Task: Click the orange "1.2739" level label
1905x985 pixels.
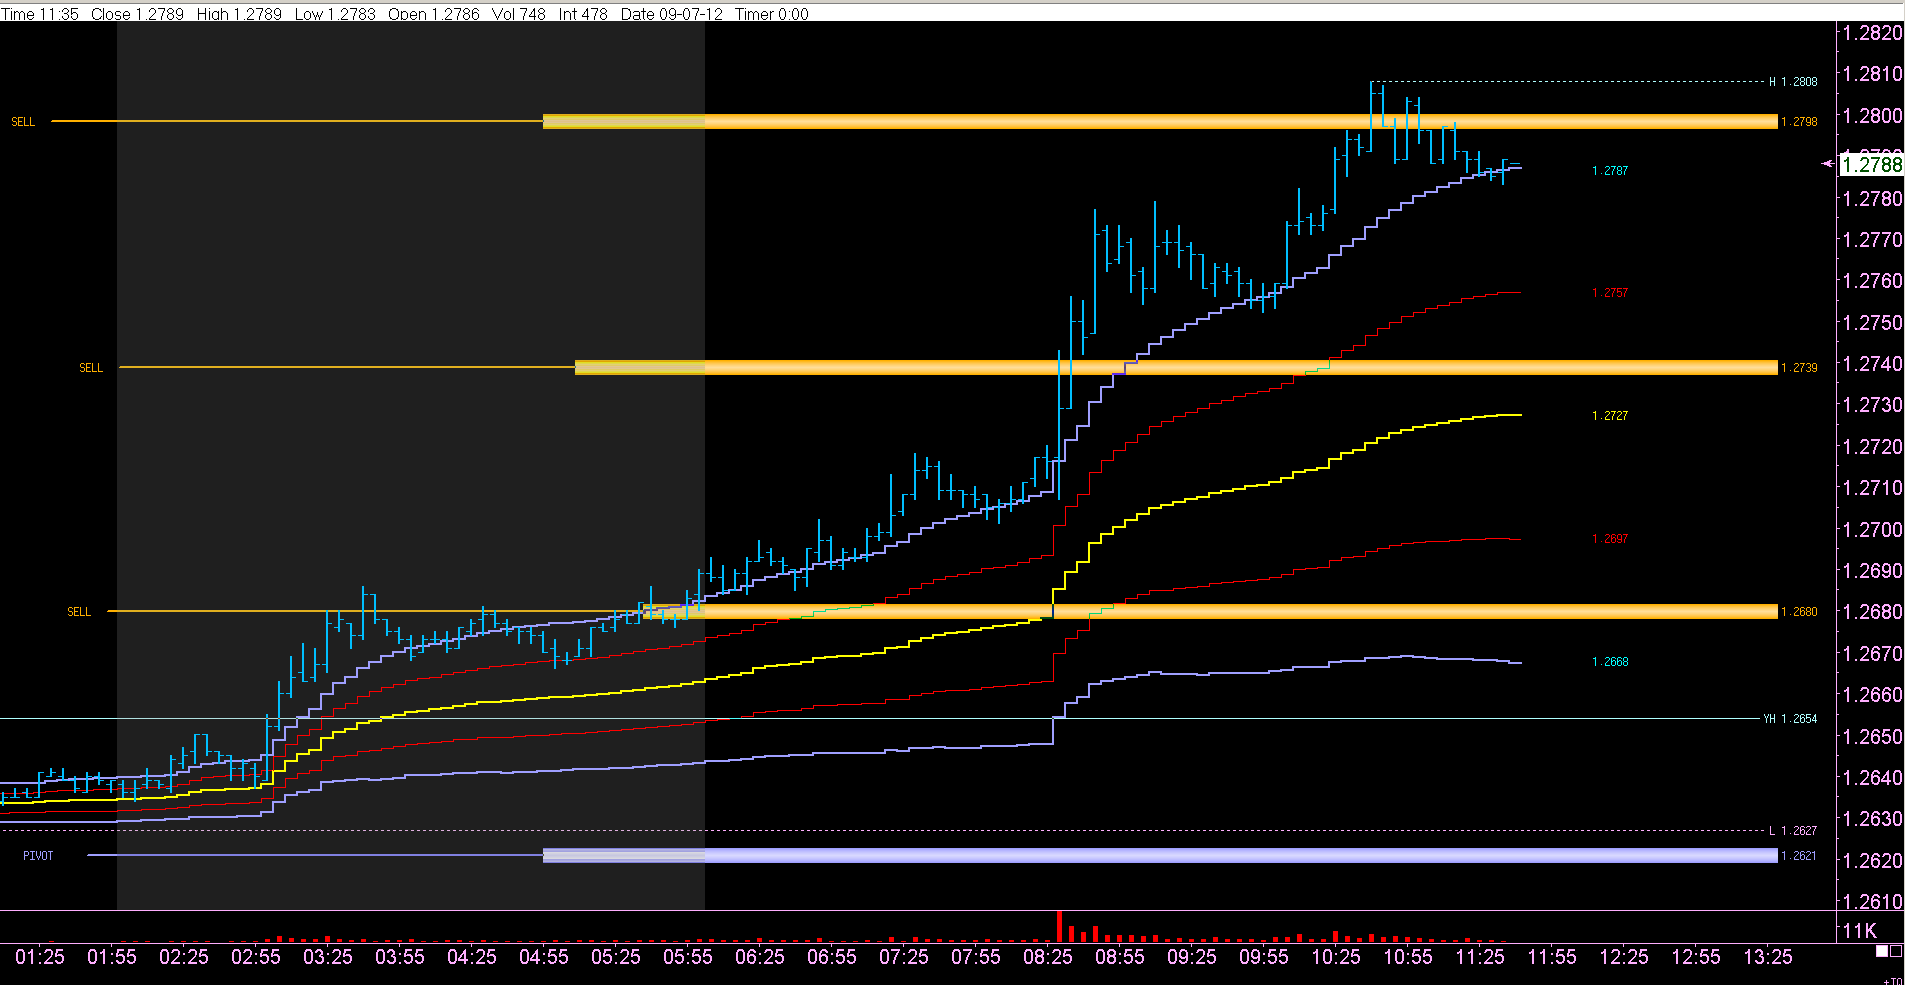Action: [x=1800, y=368]
